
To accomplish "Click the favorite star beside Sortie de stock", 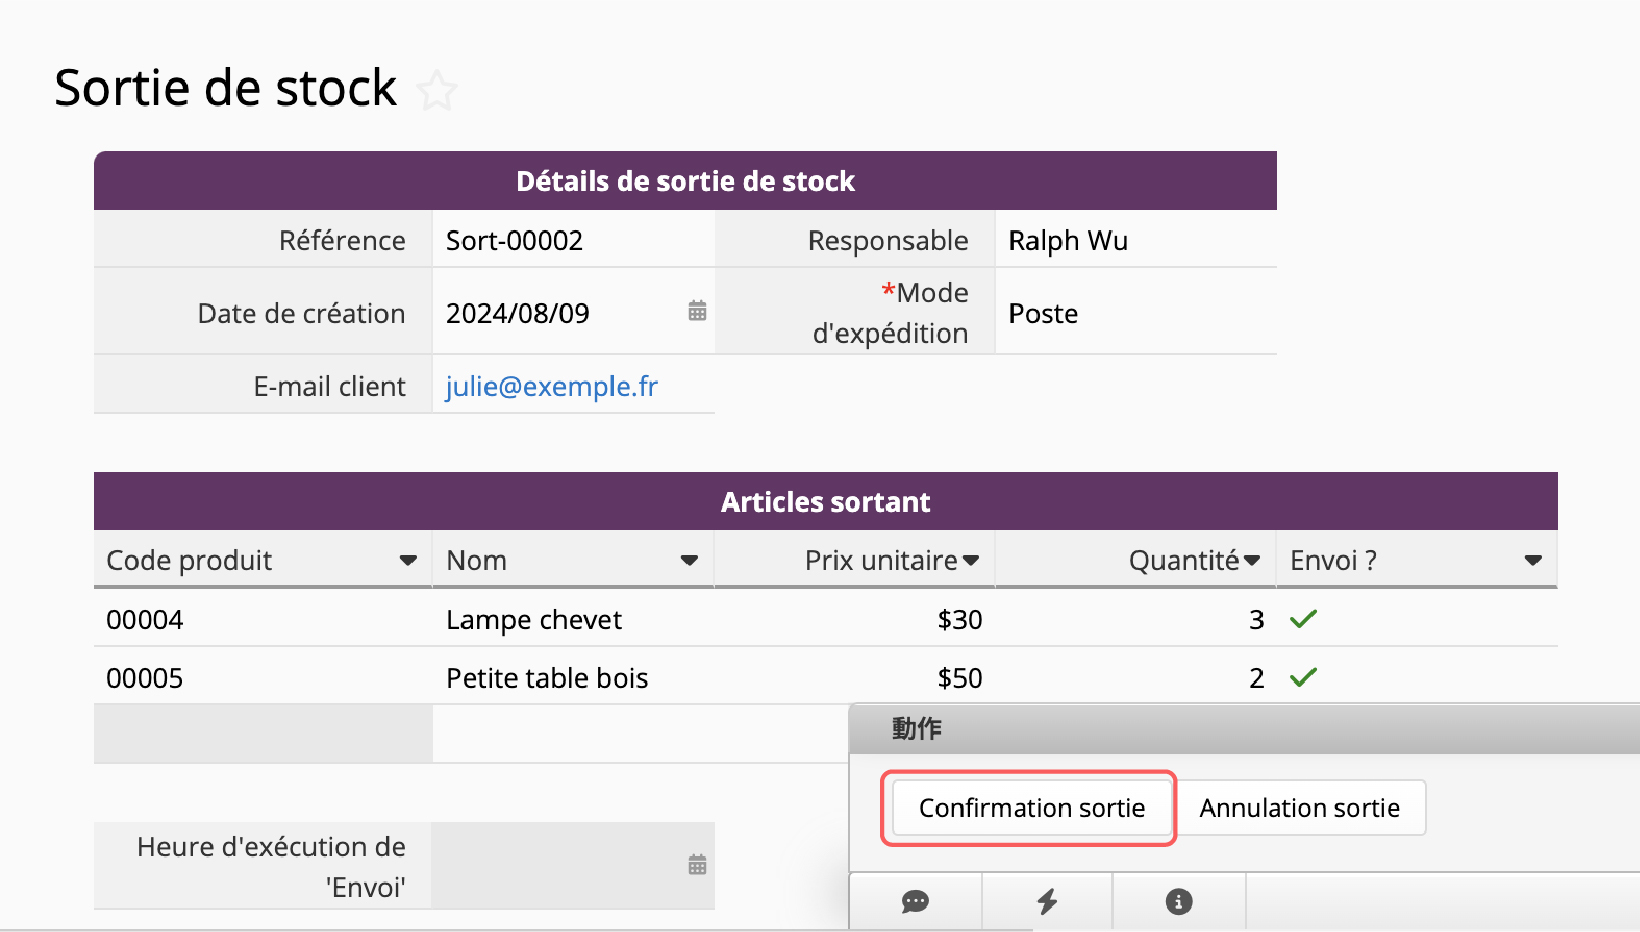I will [437, 91].
